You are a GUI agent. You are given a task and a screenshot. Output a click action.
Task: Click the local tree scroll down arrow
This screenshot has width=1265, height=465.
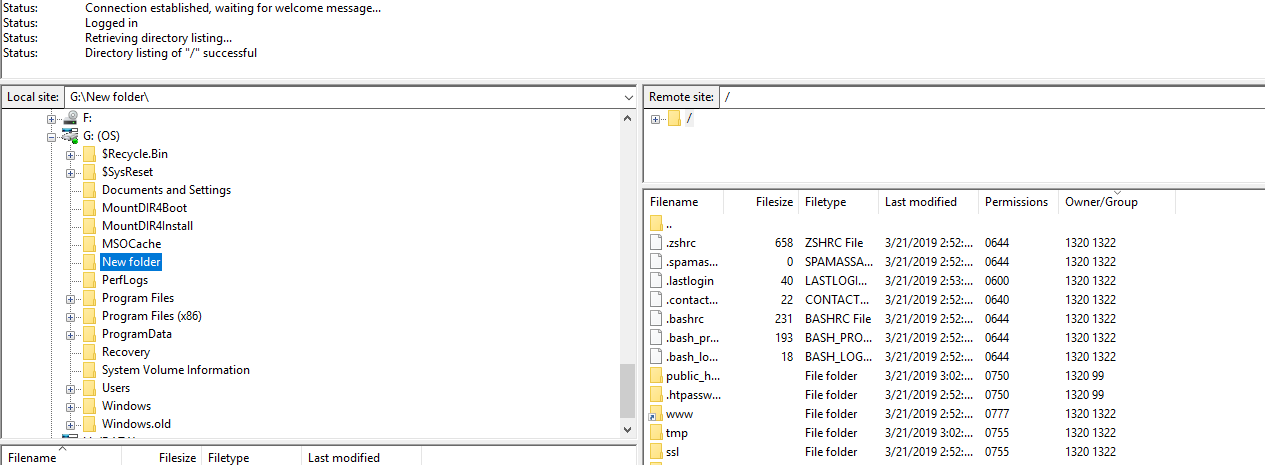pos(628,429)
